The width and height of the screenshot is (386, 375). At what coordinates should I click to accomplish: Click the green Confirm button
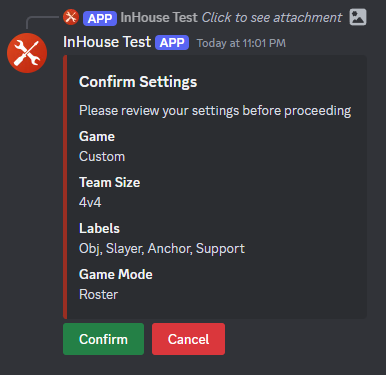pos(103,339)
